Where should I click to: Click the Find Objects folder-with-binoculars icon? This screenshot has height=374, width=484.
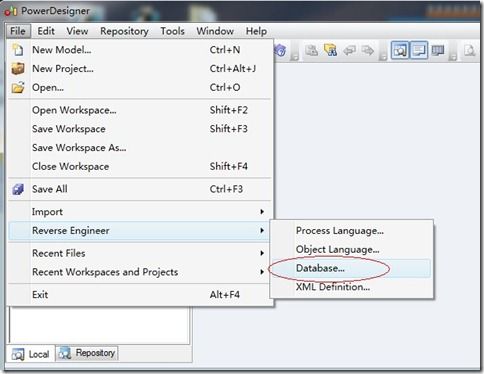pyautogui.click(x=330, y=51)
